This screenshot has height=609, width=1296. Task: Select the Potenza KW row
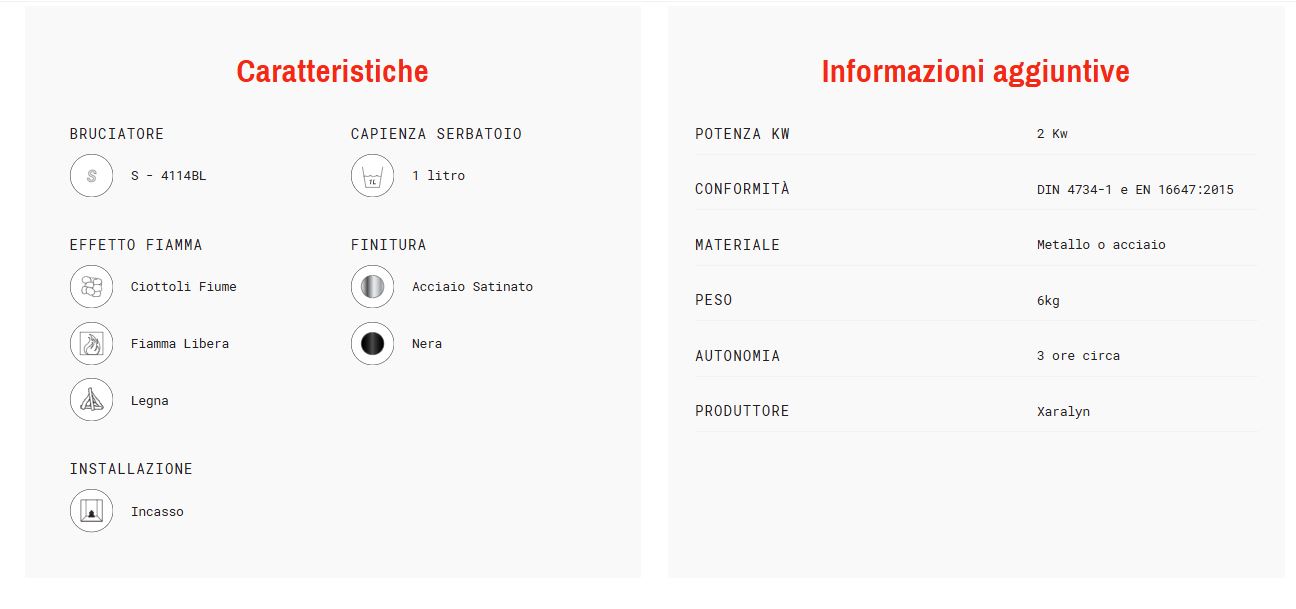coord(976,134)
